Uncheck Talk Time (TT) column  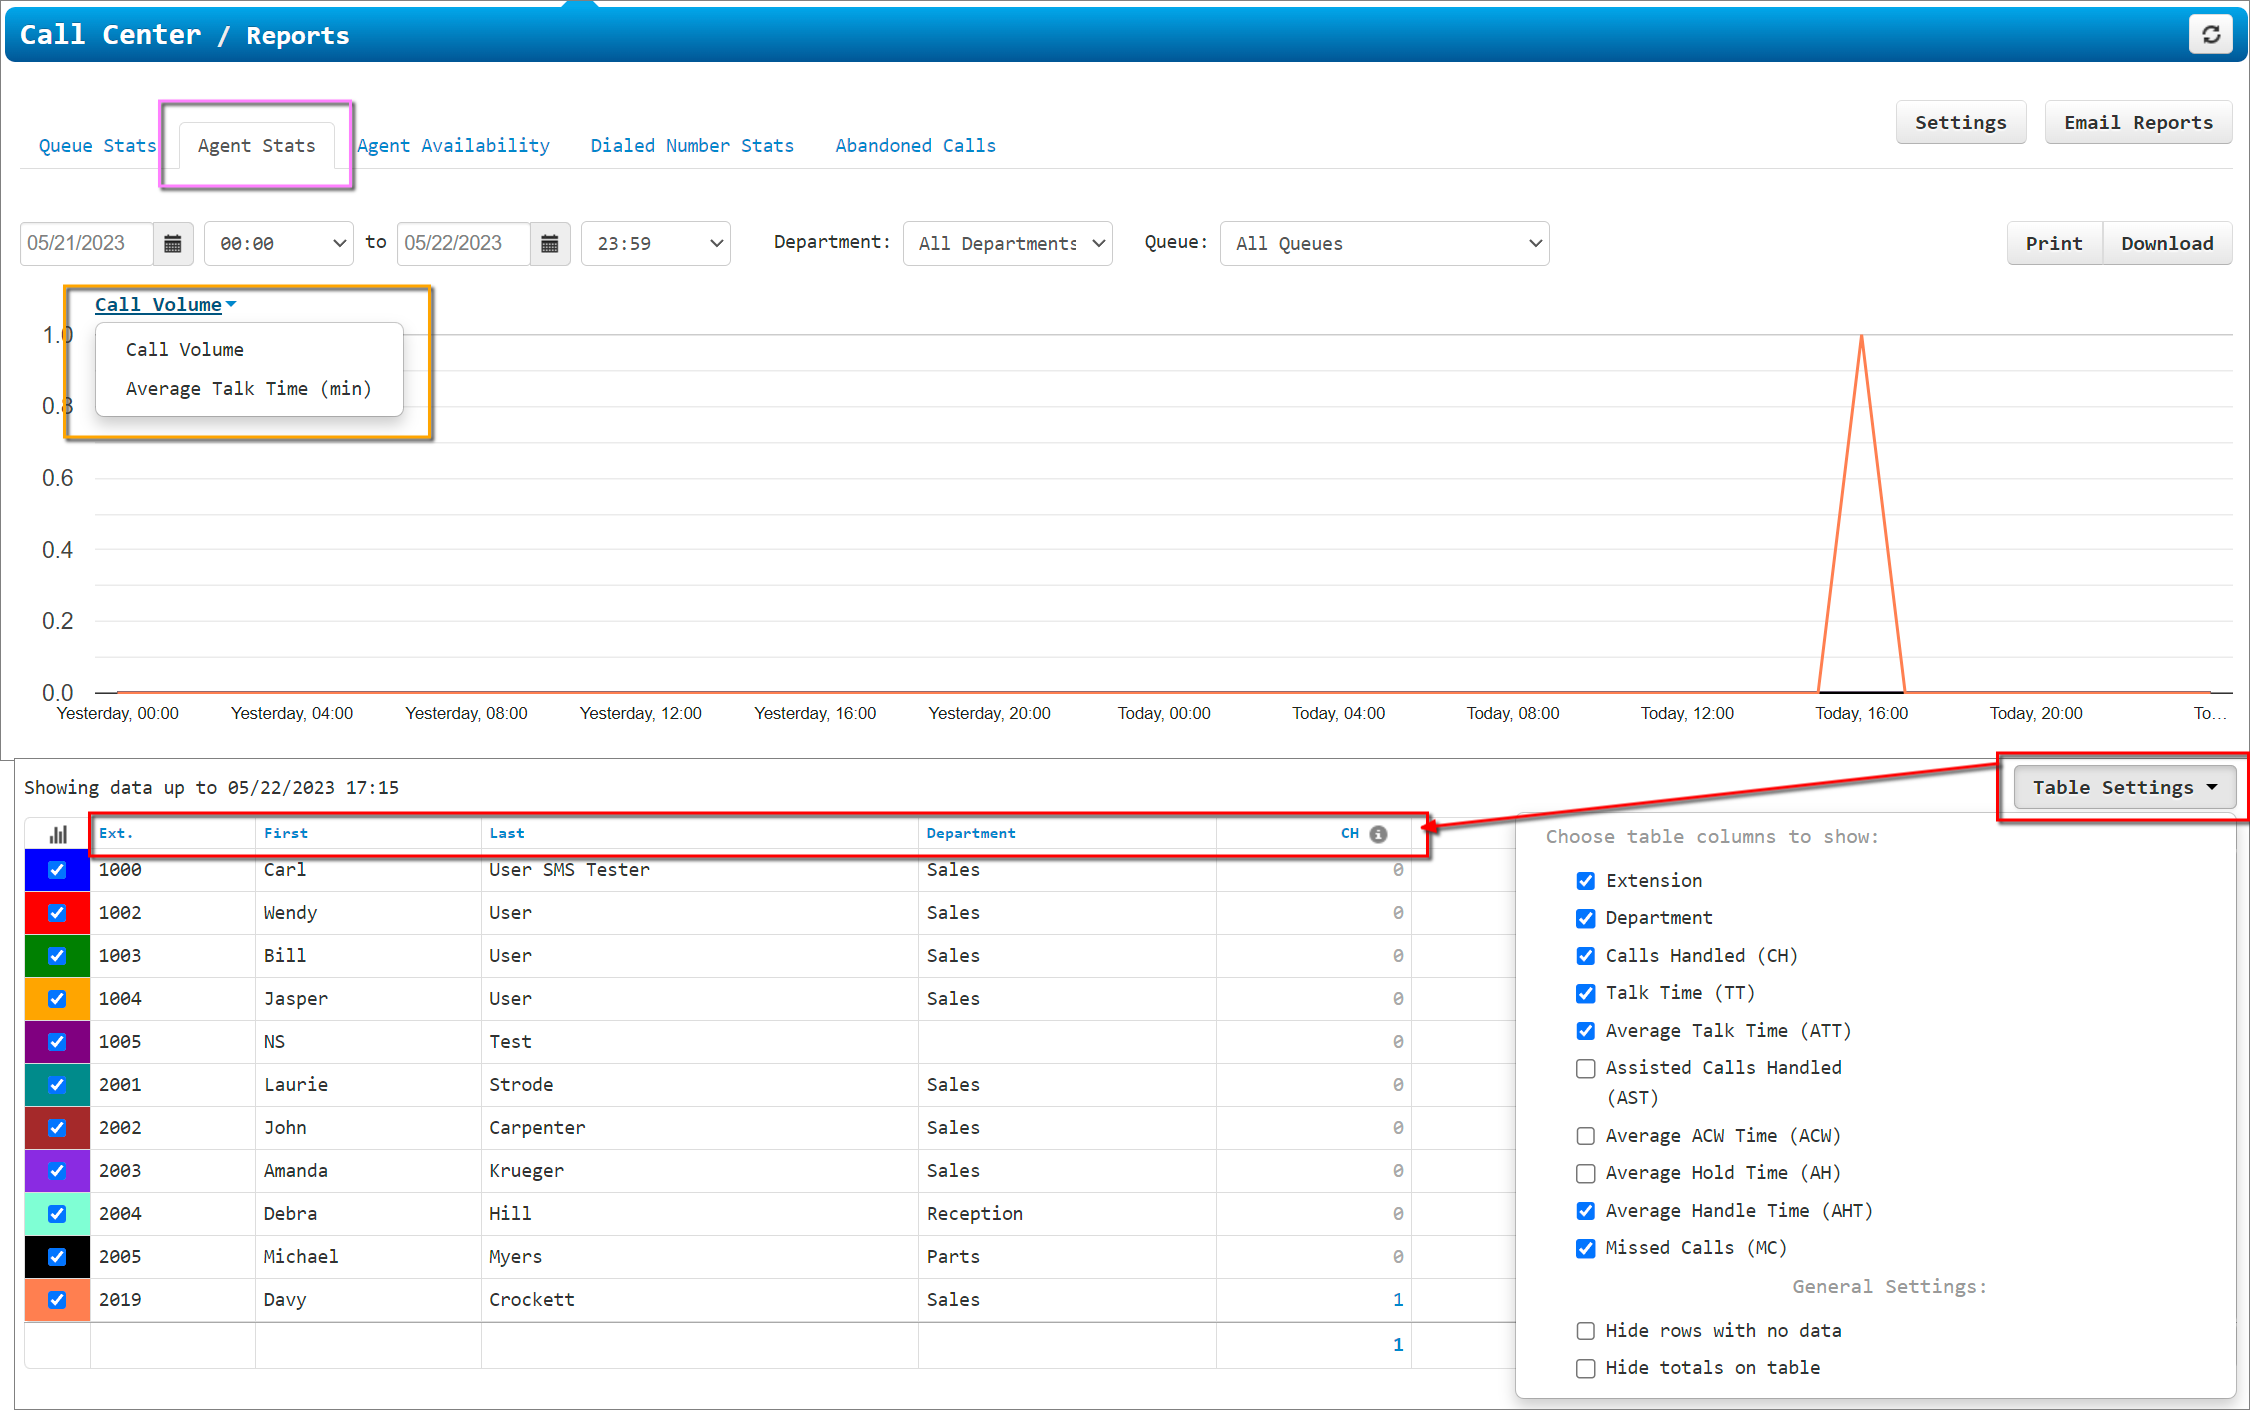[1586, 993]
